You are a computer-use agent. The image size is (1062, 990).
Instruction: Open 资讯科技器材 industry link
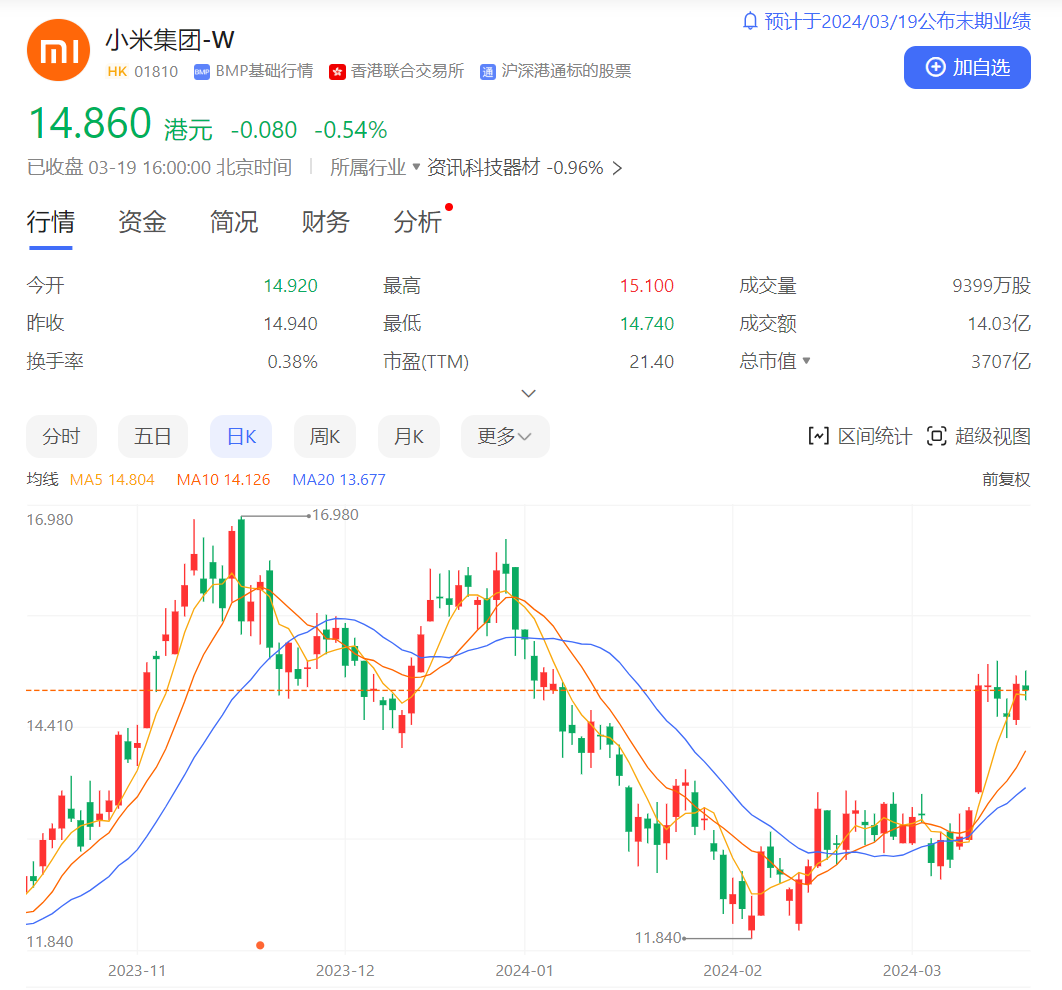coord(484,167)
